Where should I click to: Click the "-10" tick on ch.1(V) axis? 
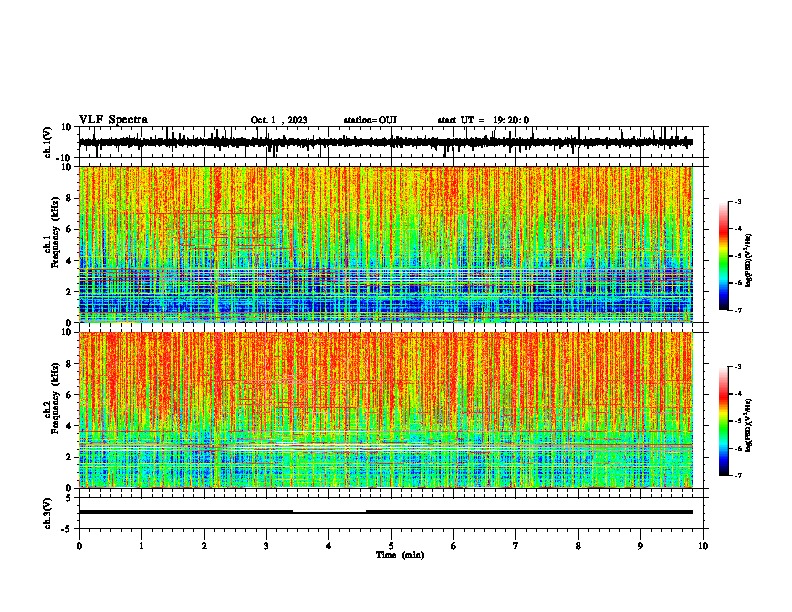pyautogui.click(x=65, y=158)
